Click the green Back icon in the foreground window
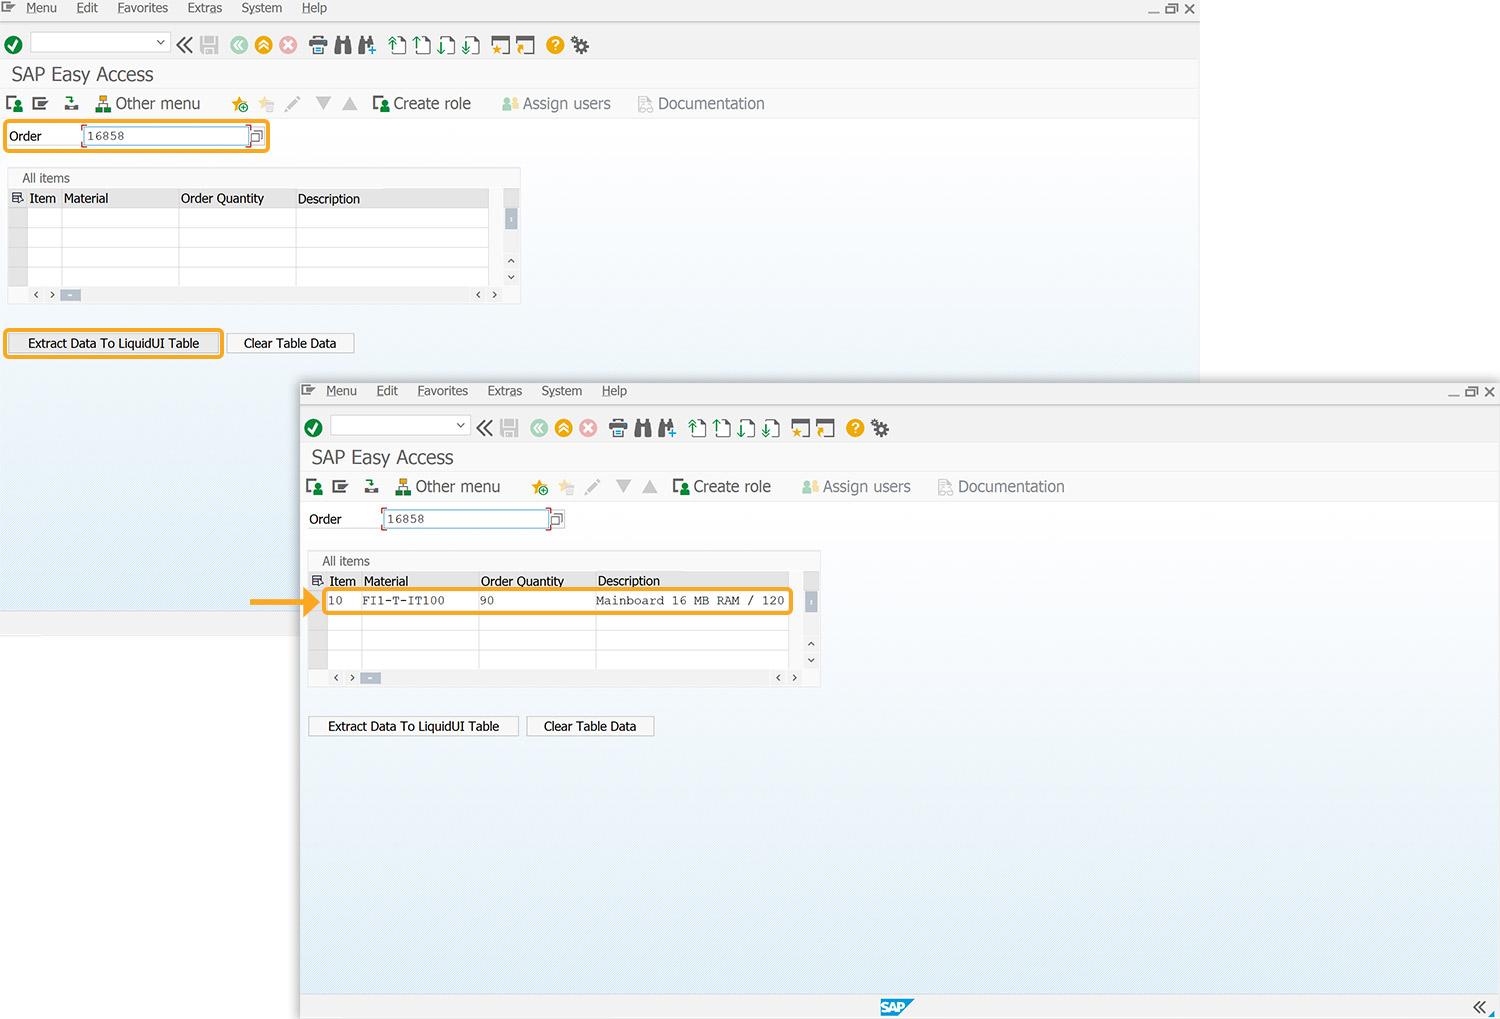1500x1019 pixels. [539, 428]
